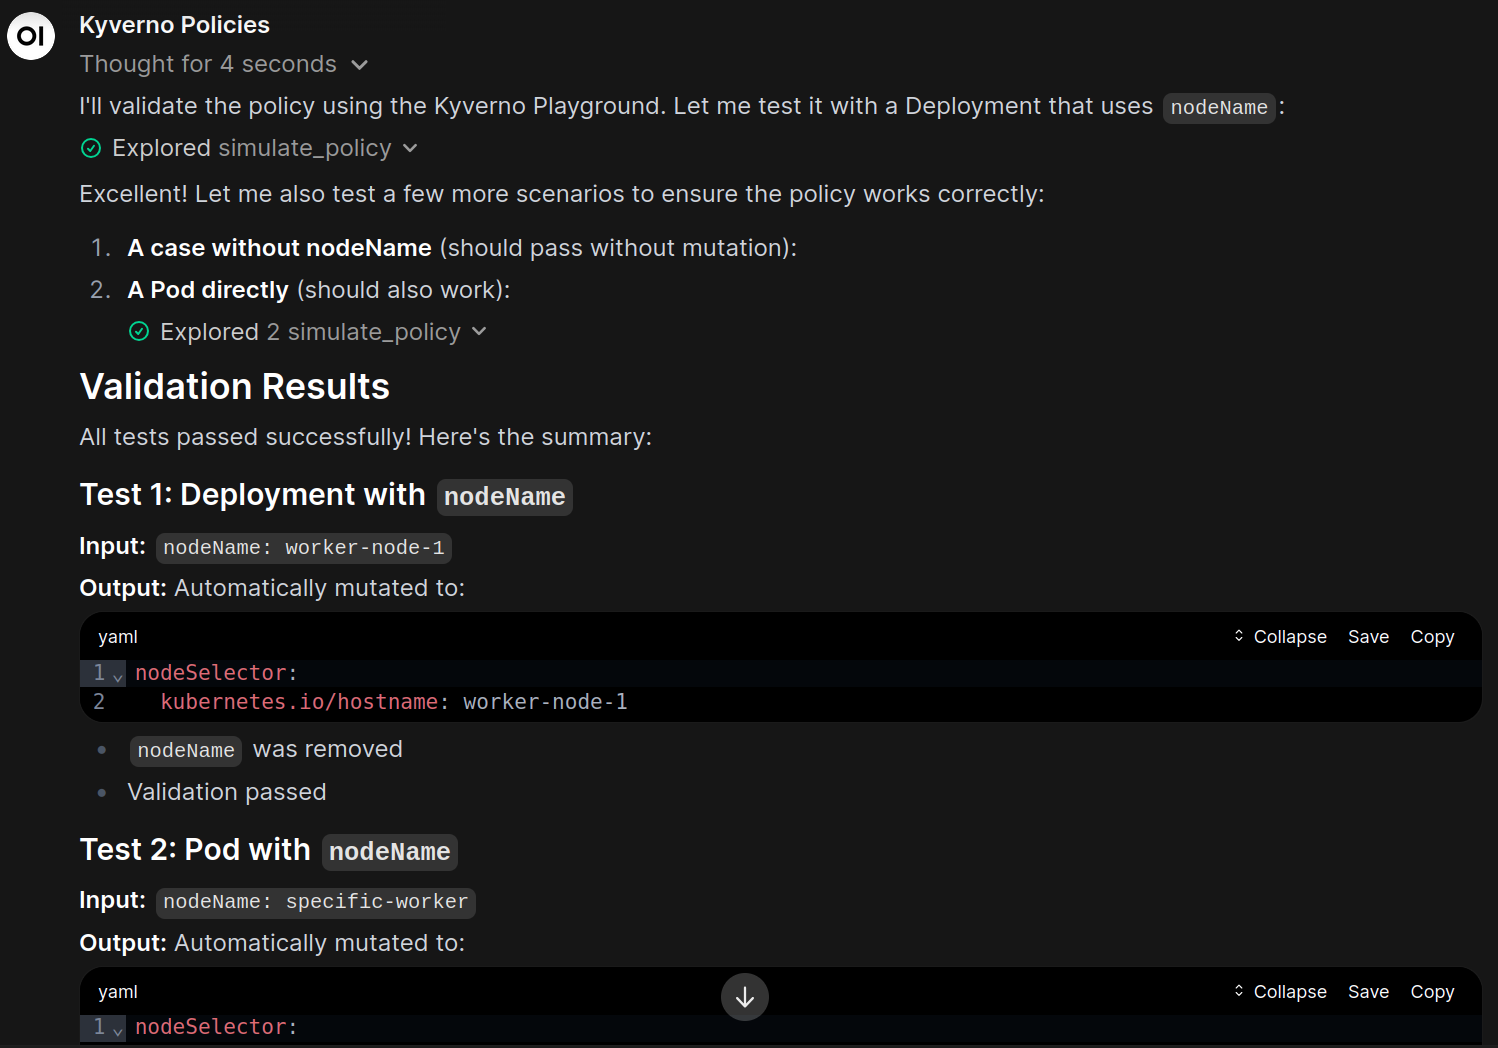Save the first yaml code block

pyautogui.click(x=1368, y=637)
